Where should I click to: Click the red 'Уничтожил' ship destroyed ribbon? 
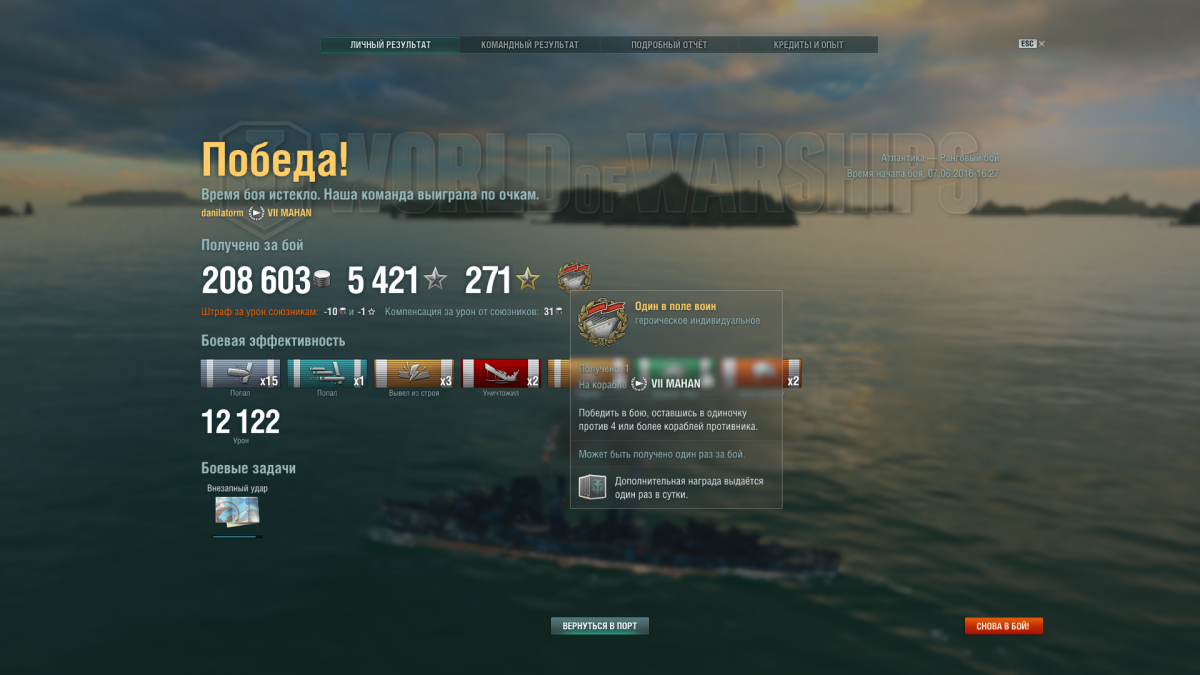coord(501,374)
